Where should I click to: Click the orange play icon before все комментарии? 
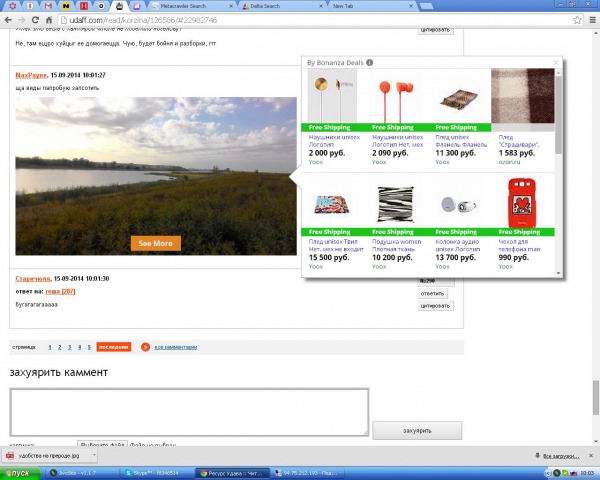(x=145, y=347)
